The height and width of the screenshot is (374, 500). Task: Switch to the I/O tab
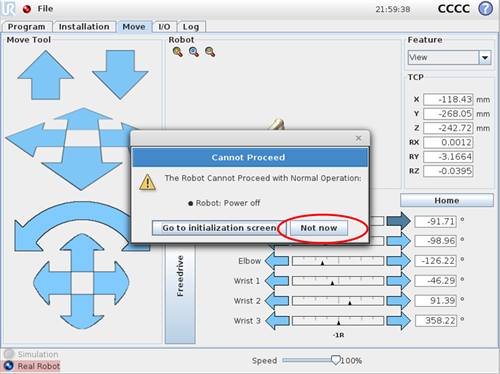click(x=164, y=27)
